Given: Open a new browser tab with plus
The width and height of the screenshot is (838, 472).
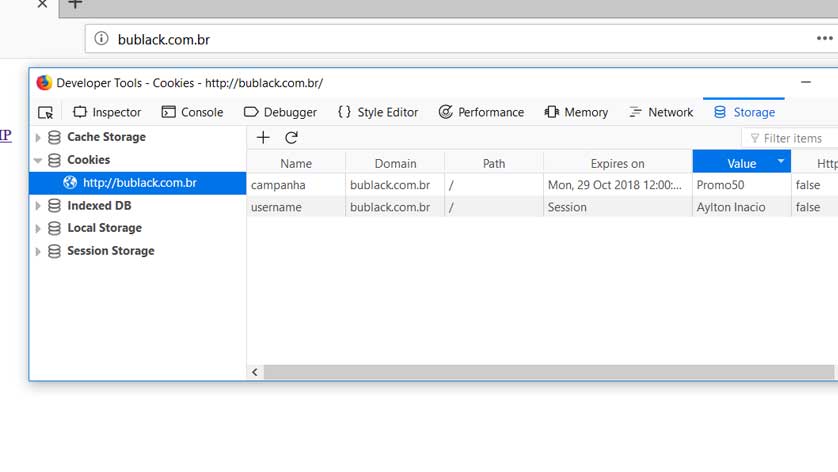Looking at the screenshot, I should 75,4.
